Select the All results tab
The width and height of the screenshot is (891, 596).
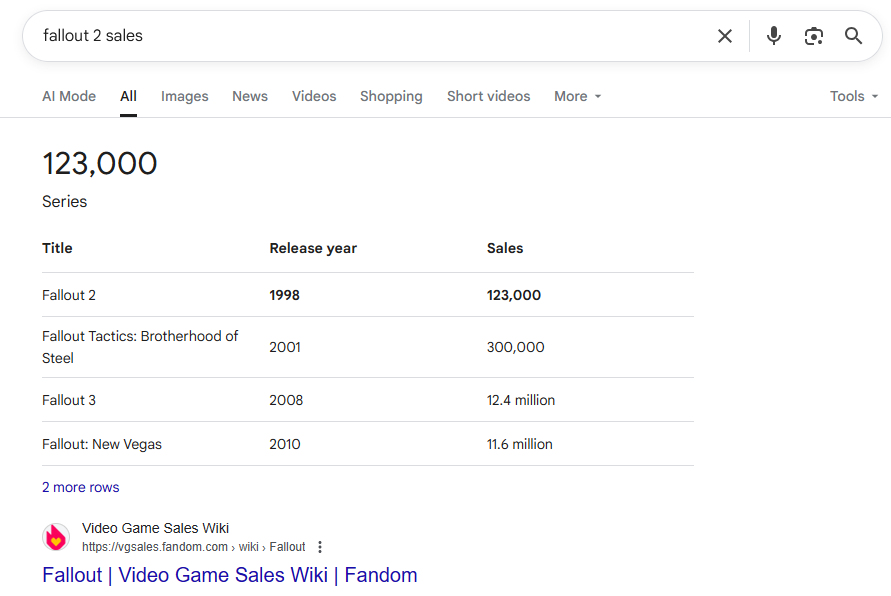(128, 96)
